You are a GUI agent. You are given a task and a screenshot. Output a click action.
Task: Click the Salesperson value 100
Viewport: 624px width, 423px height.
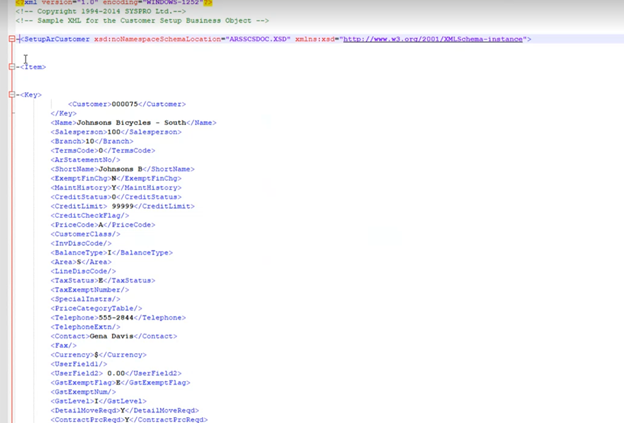coord(114,132)
